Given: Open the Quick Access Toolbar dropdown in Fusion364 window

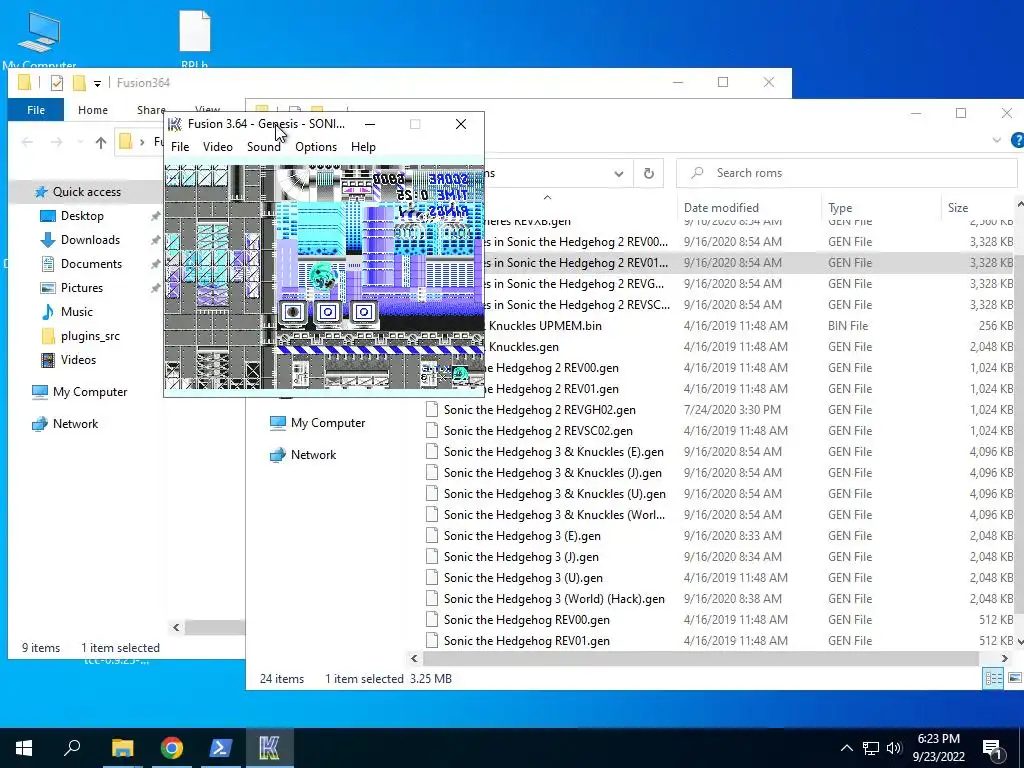Looking at the screenshot, I should point(97,84).
